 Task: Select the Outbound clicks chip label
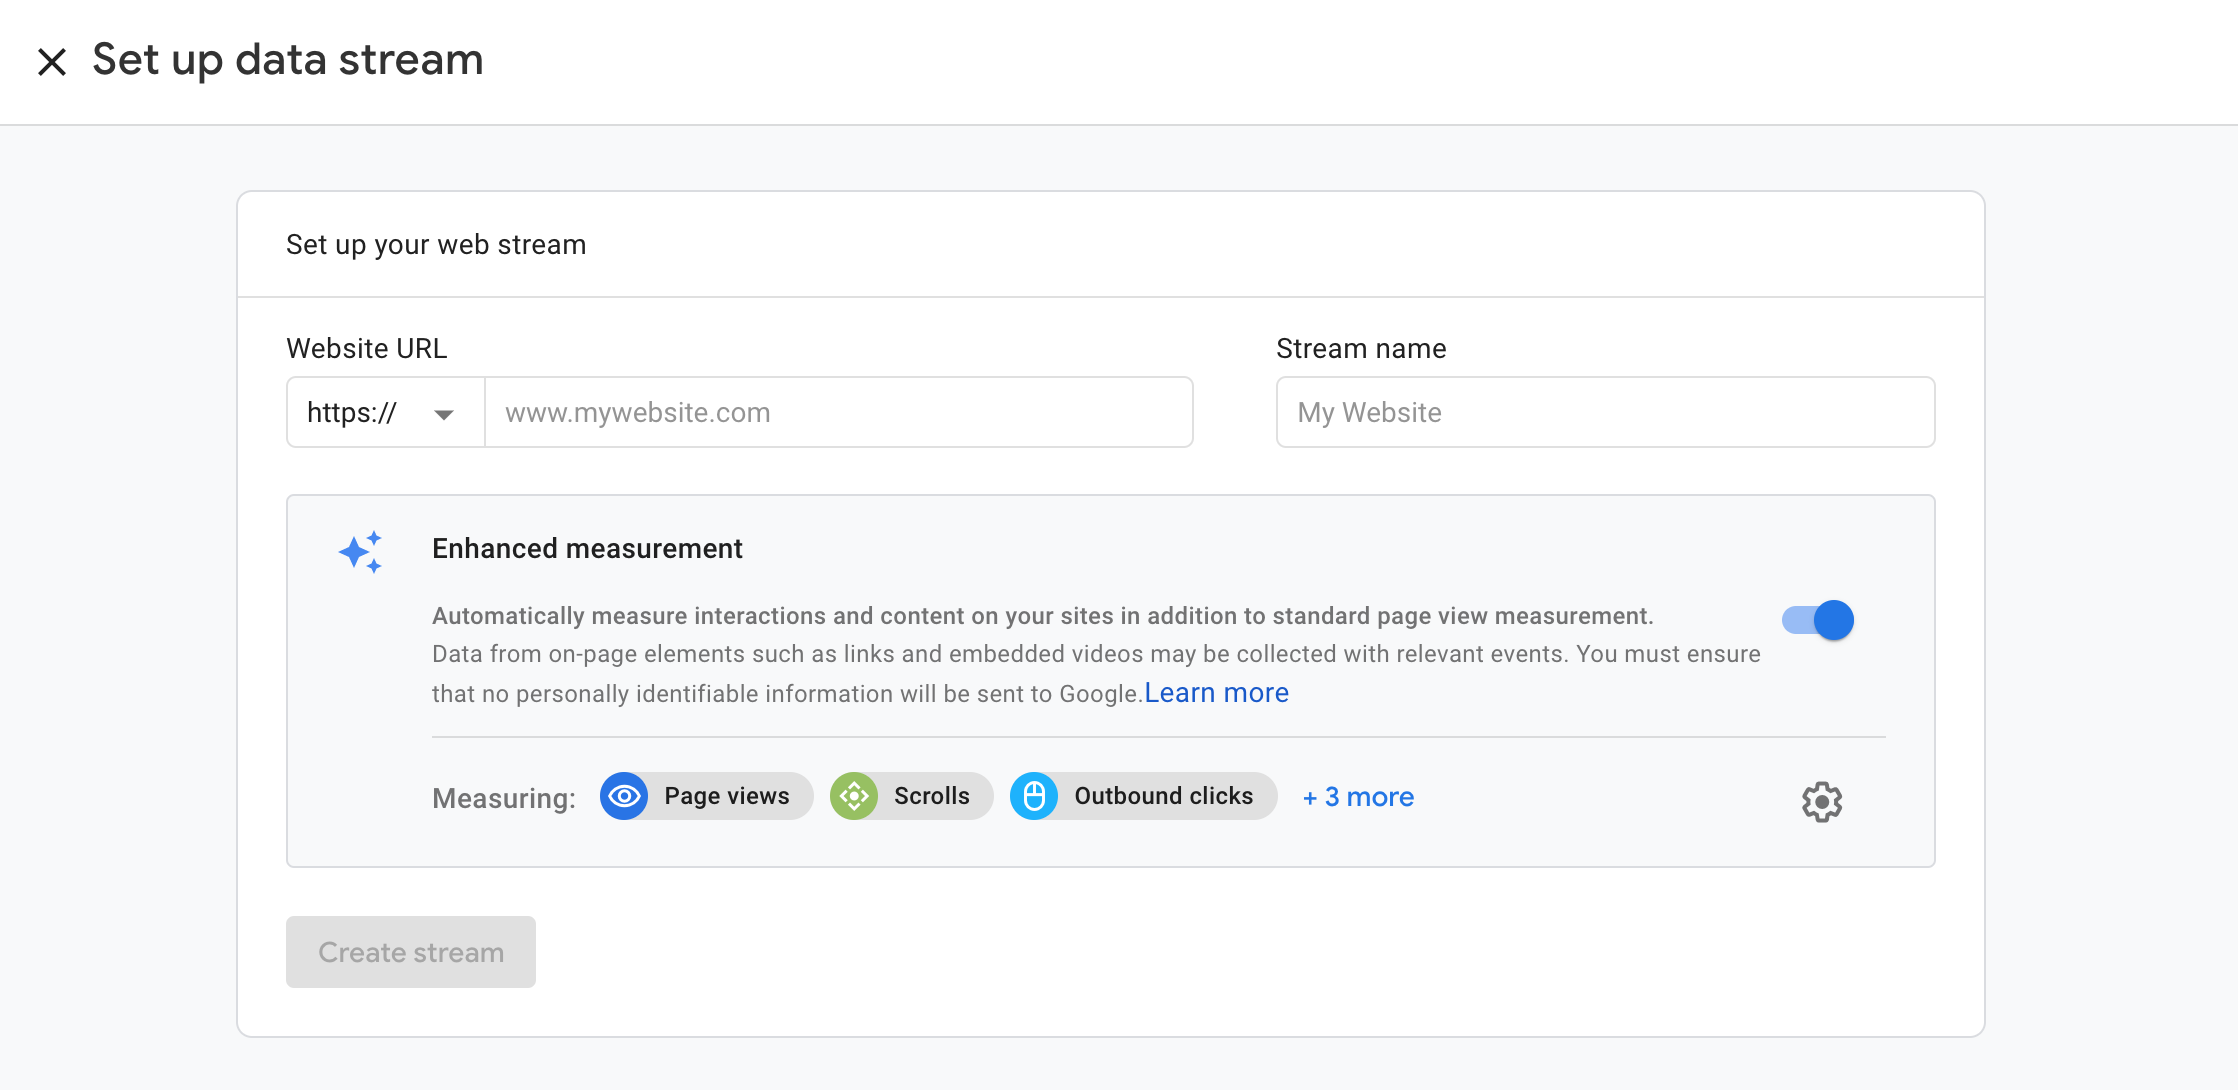[x=1164, y=796]
